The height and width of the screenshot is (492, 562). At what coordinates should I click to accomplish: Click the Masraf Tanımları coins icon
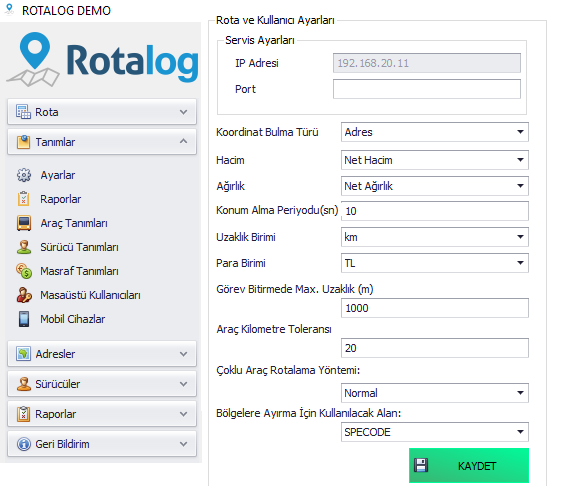tap(24, 271)
